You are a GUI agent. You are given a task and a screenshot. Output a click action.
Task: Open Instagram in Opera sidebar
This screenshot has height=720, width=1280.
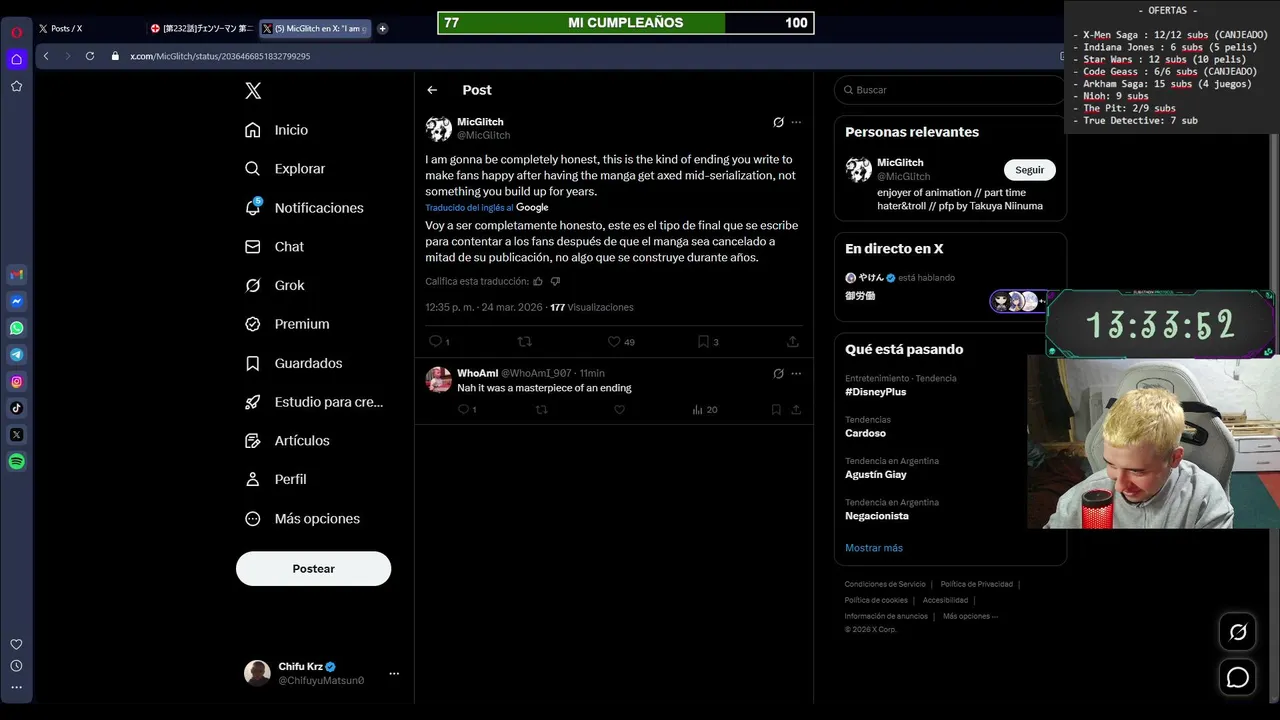tap(17, 381)
